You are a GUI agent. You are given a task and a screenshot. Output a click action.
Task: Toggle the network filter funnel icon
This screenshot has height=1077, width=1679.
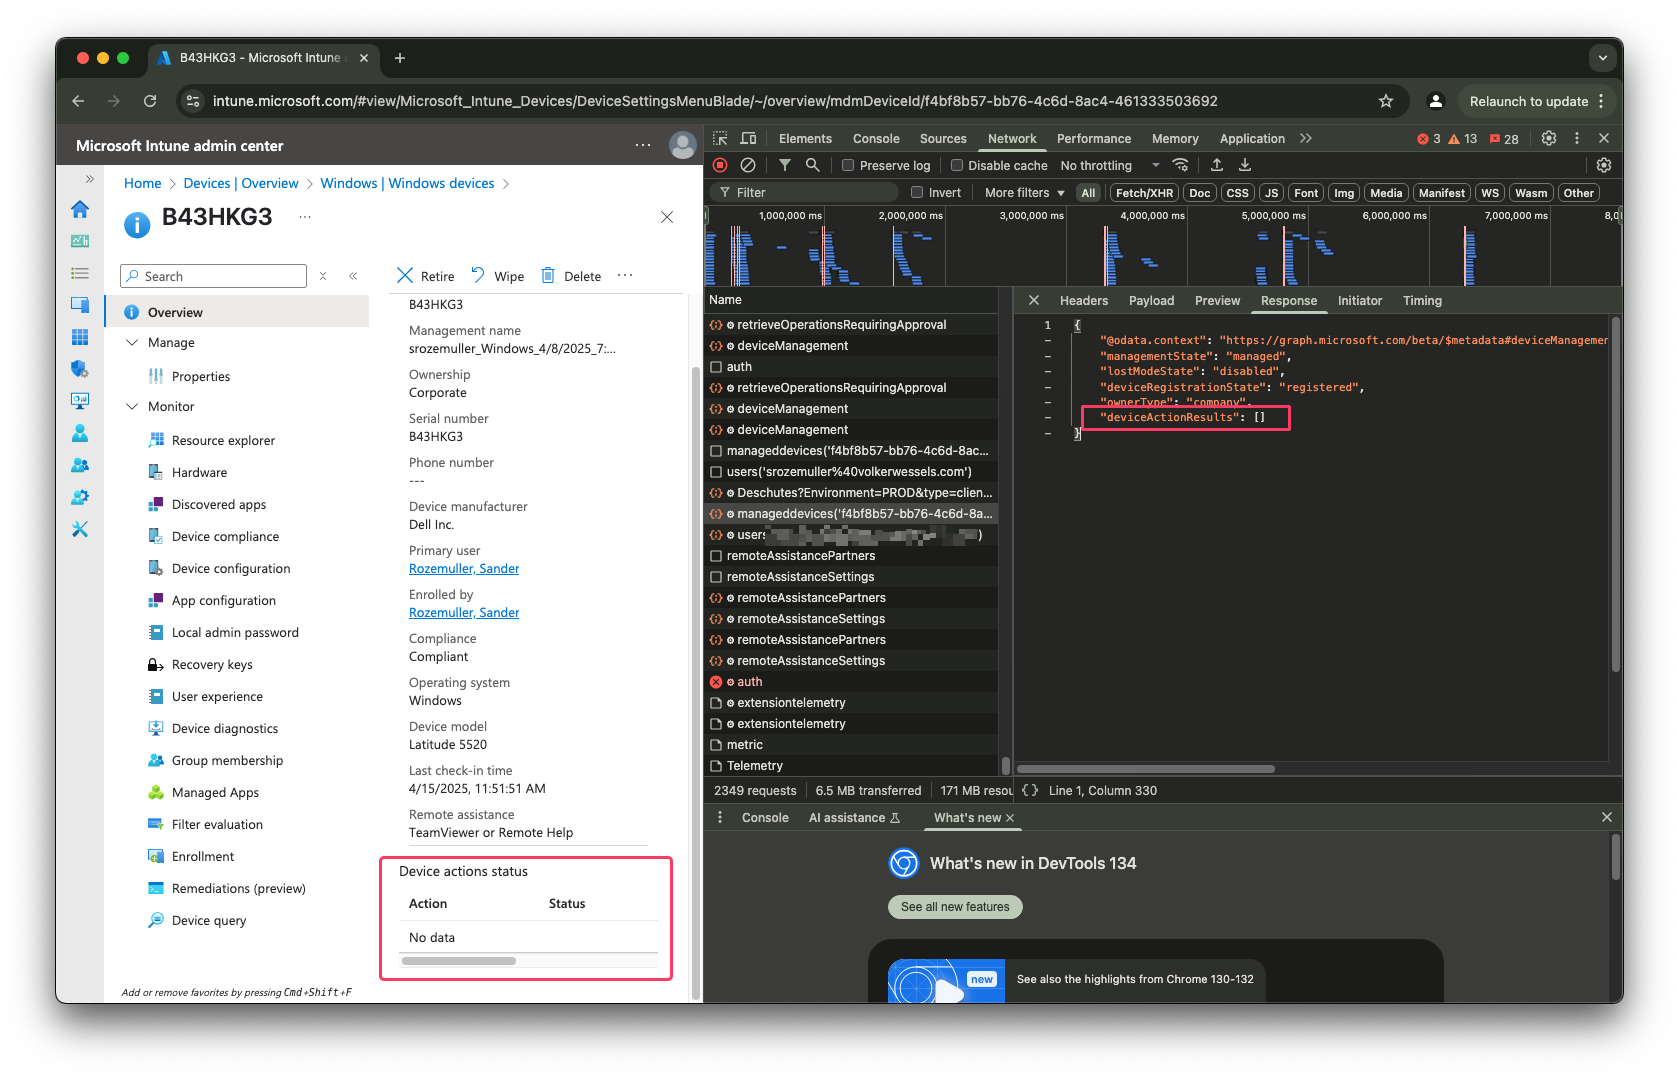785,165
